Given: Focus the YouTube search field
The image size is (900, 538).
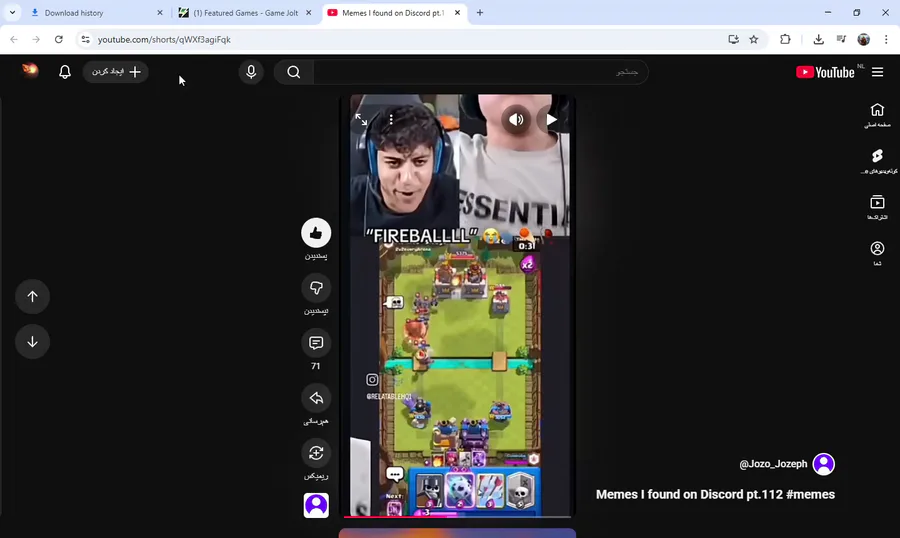Looking at the screenshot, I should [481, 72].
